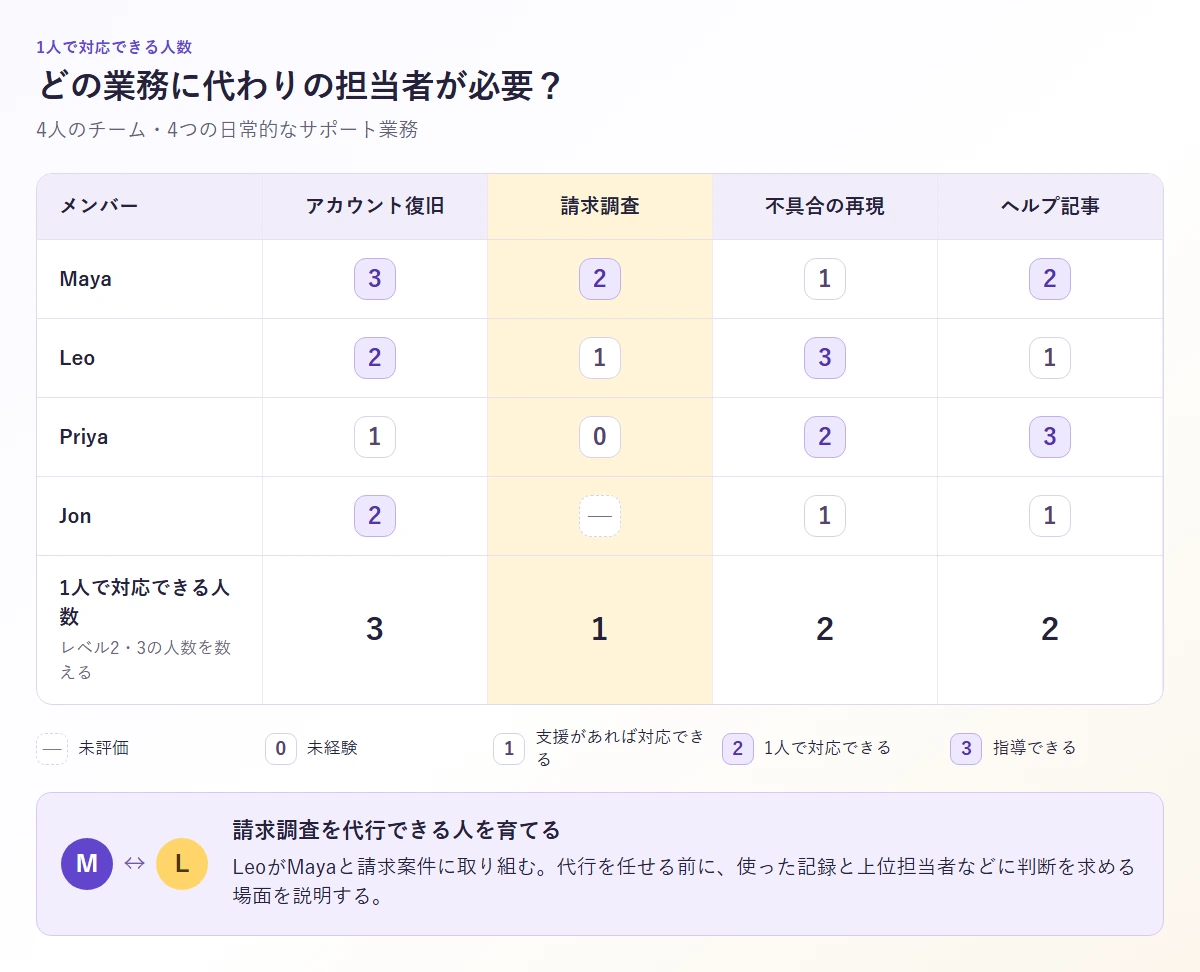This screenshot has height=972, width=1200.
Task: Click Leo's アカウント復旧 level 2 badge
Action: tap(375, 358)
